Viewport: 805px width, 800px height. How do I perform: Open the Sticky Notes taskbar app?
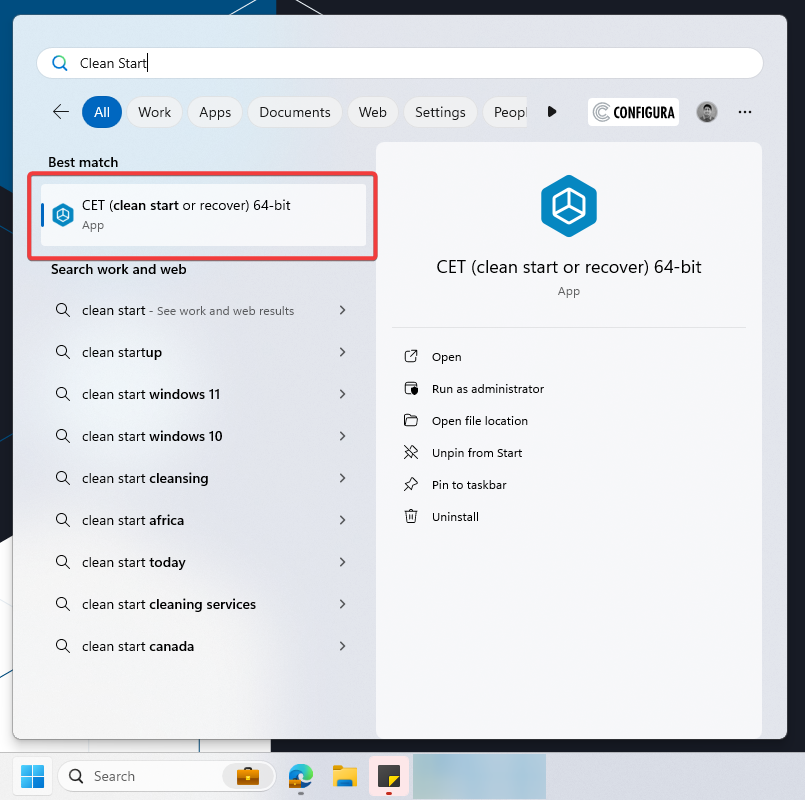pyautogui.click(x=389, y=776)
